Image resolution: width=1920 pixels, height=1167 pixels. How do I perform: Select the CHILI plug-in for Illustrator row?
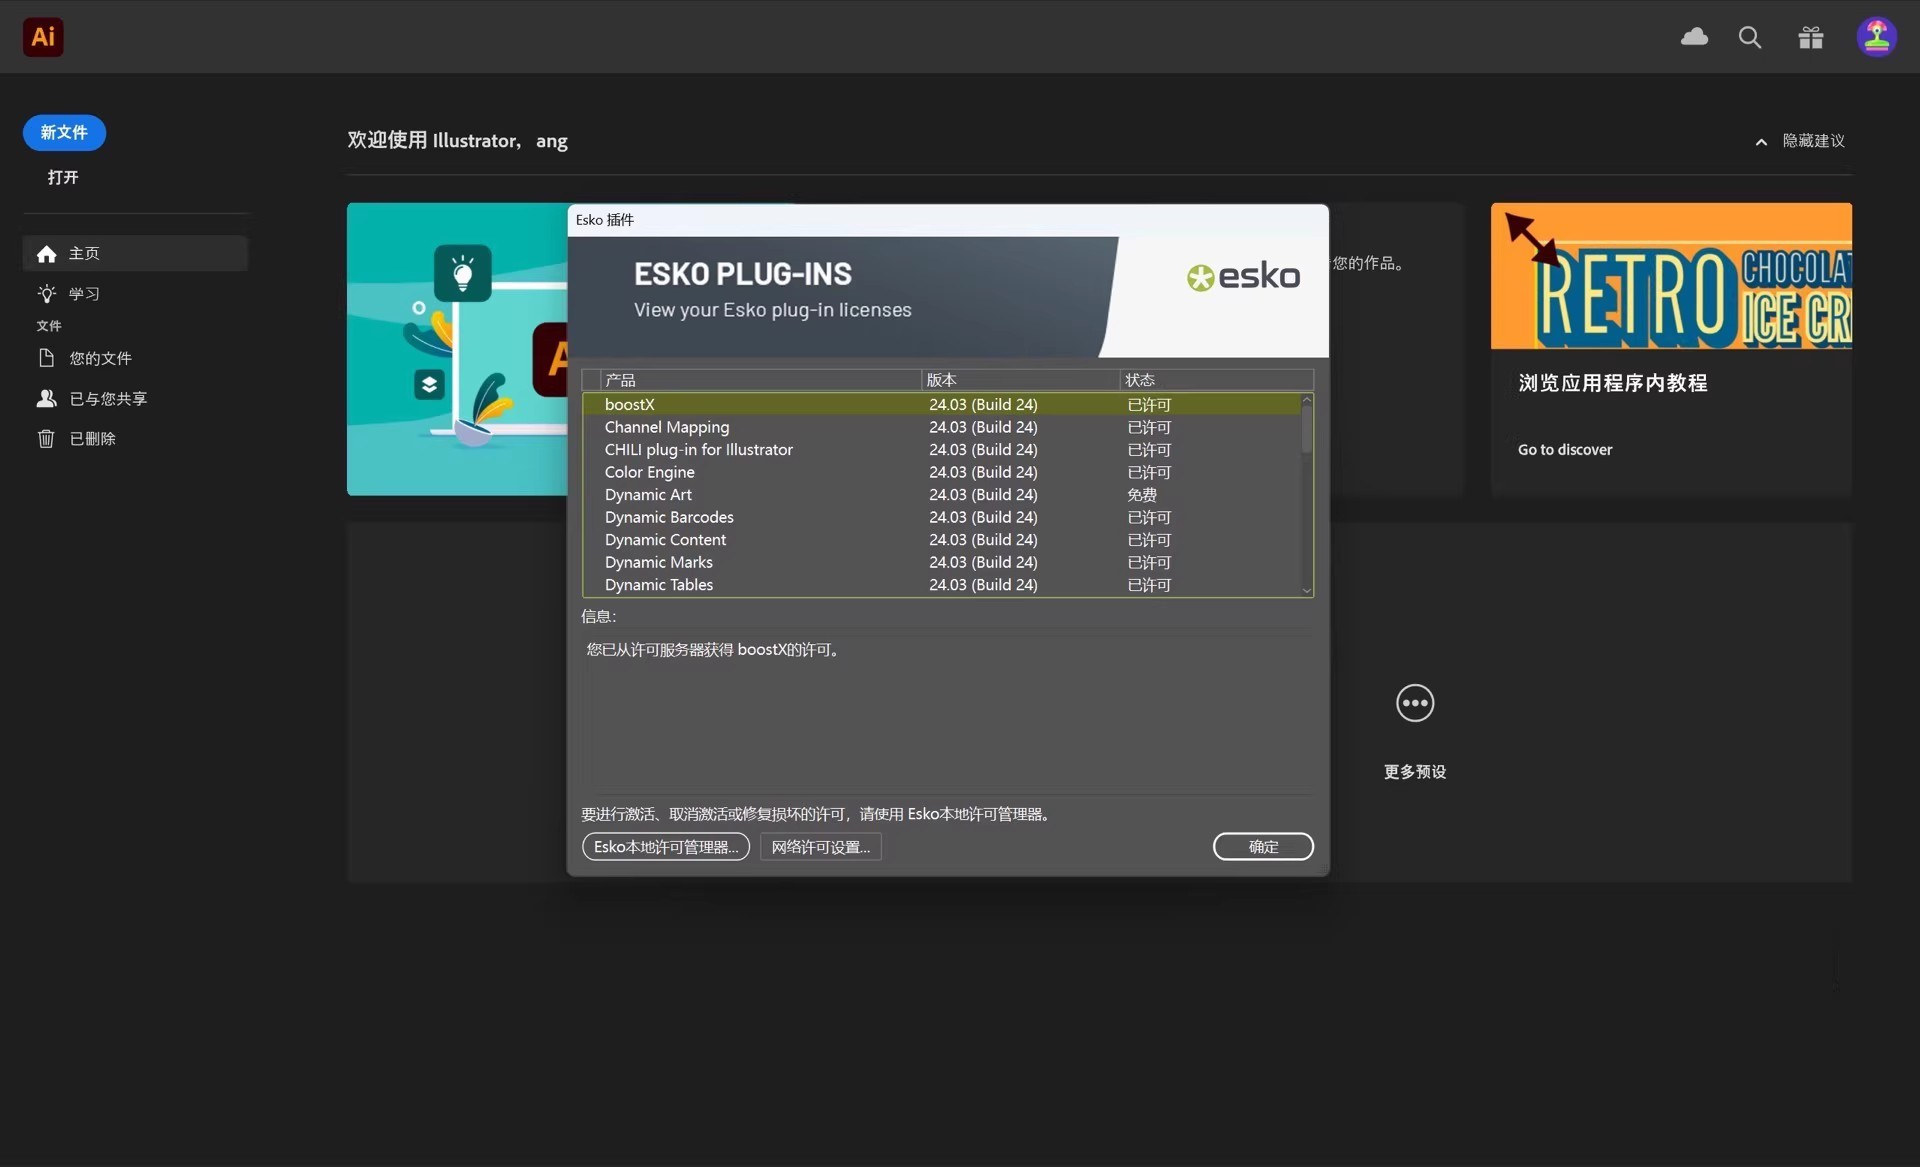coord(941,450)
